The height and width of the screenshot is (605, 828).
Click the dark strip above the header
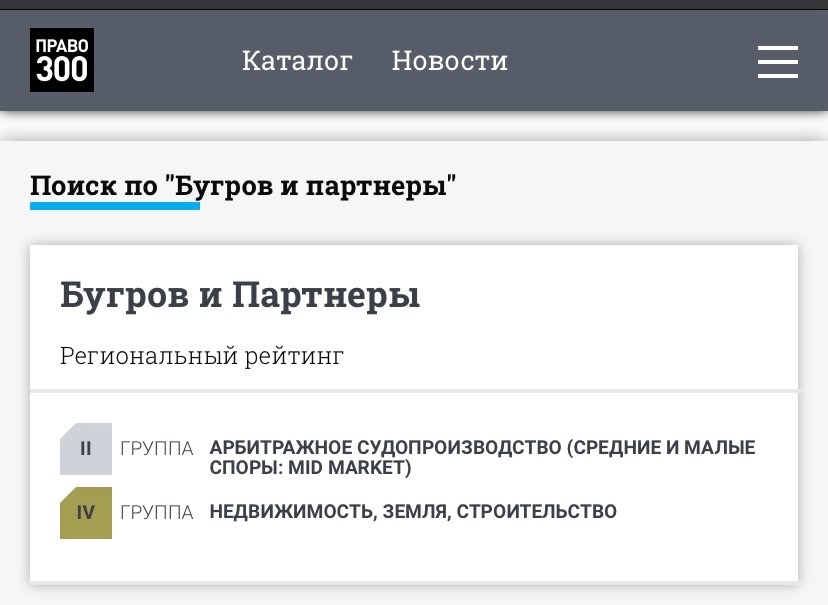(x=414, y=4)
